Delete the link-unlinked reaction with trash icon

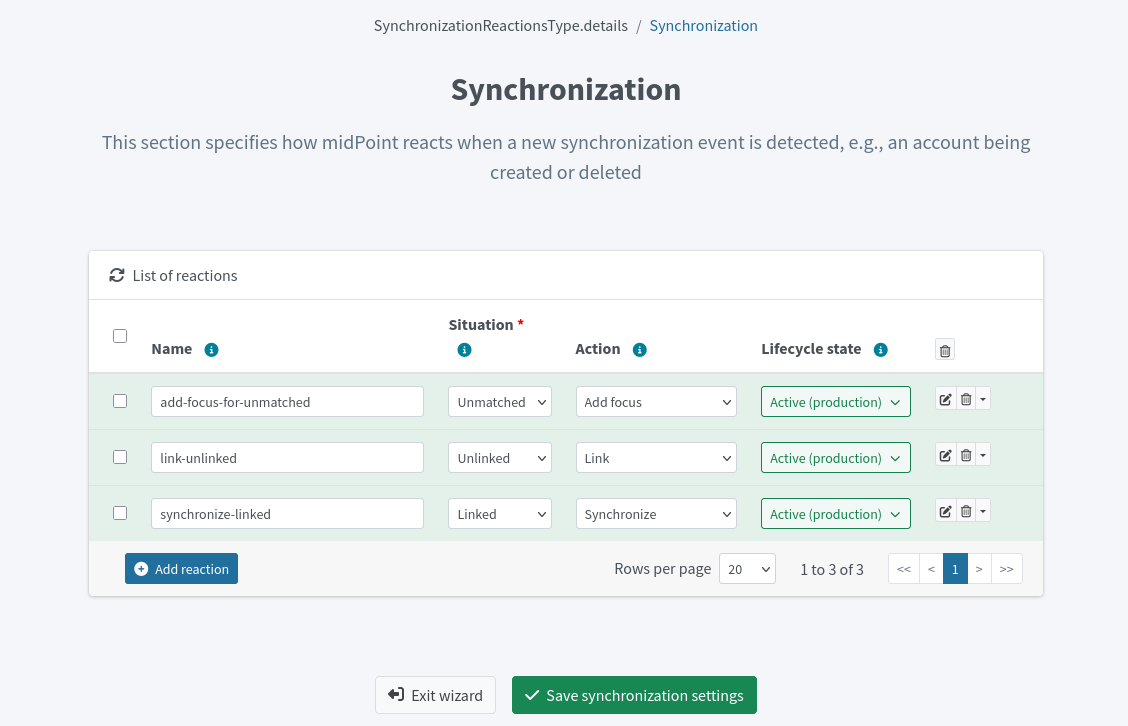click(x=965, y=454)
